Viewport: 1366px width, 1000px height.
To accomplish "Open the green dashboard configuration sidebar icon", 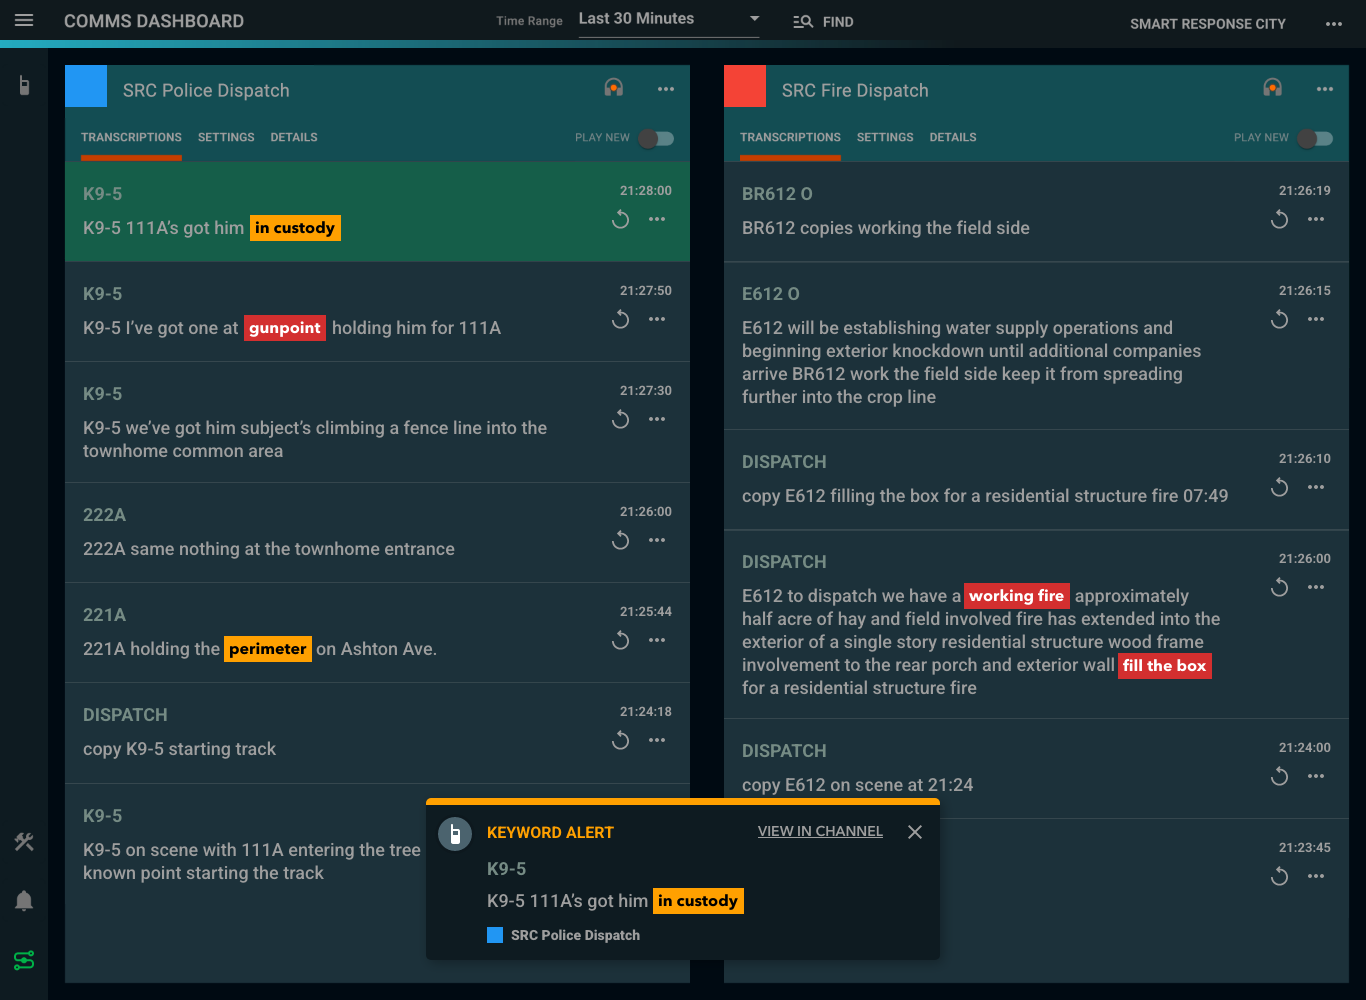I will (x=24, y=960).
